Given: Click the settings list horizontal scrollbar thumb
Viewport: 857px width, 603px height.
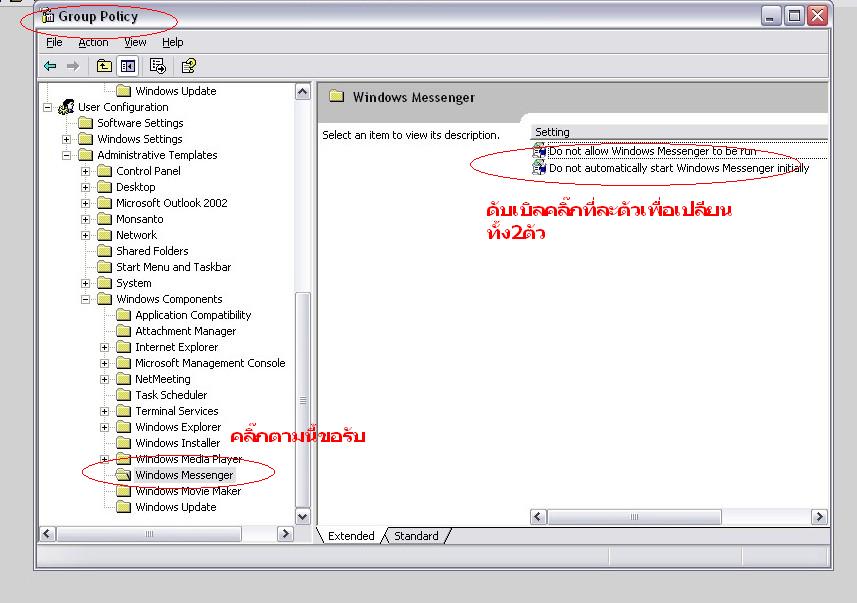Looking at the screenshot, I should click(635, 517).
